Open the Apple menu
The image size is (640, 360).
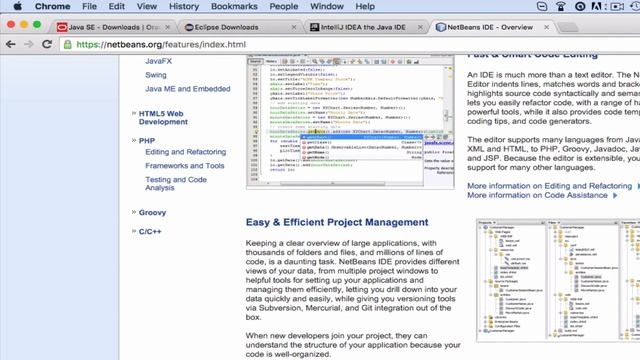point(18,6)
